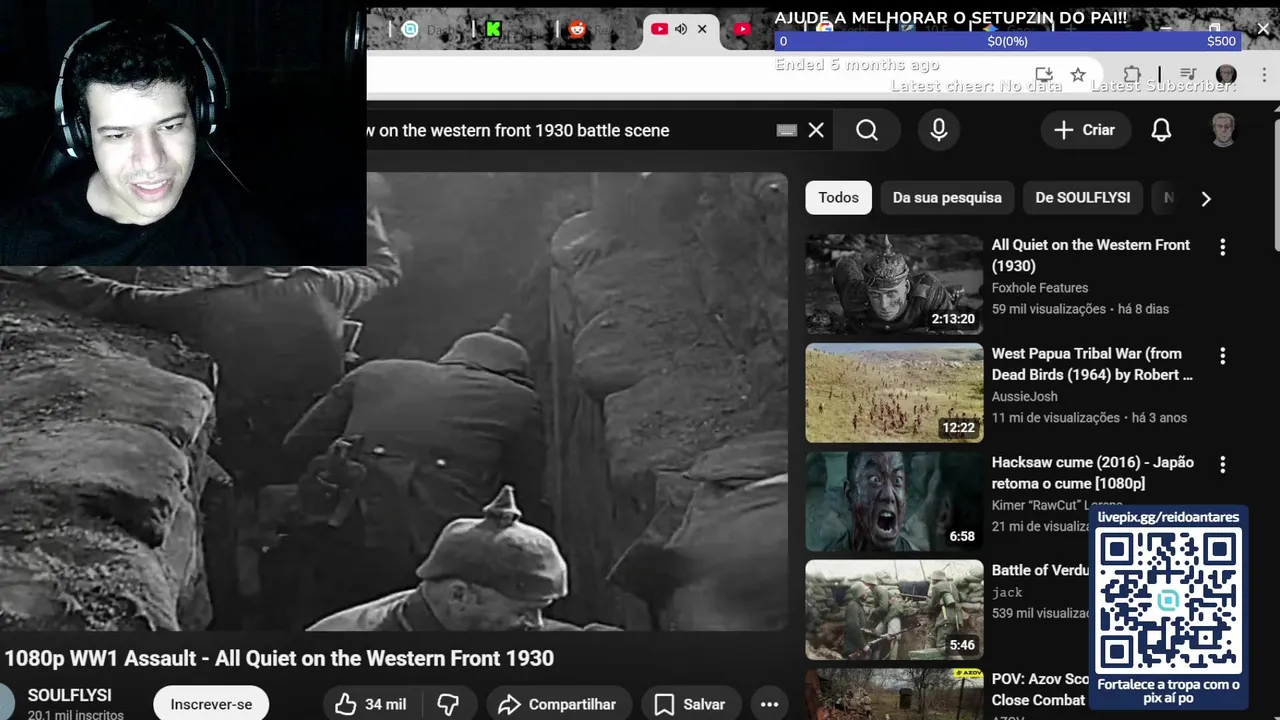Open the Hacksaw cume video thumbnail
The width and height of the screenshot is (1280, 720).
894,502
